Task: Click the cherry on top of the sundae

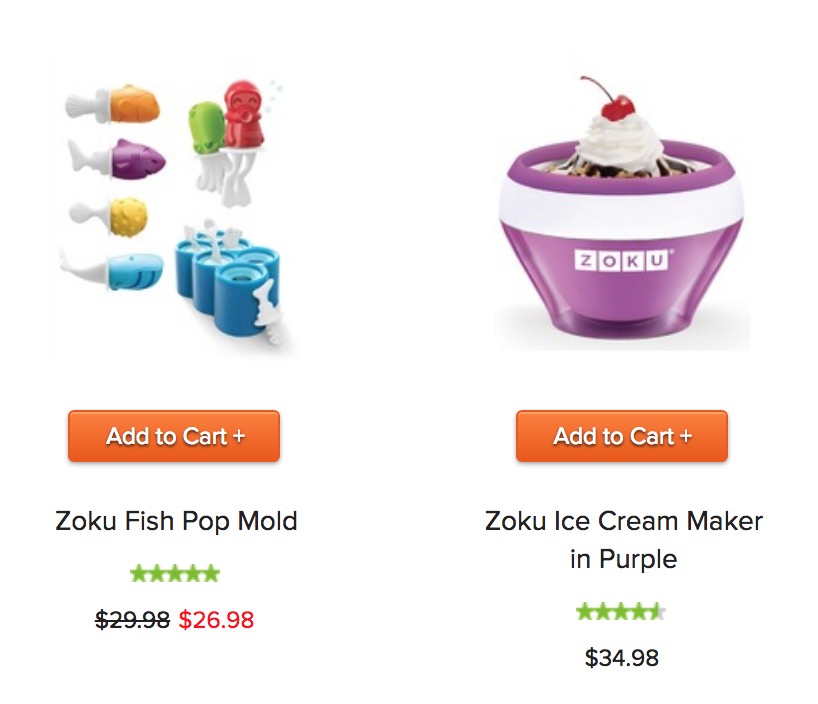Action: pyautogui.click(x=618, y=108)
